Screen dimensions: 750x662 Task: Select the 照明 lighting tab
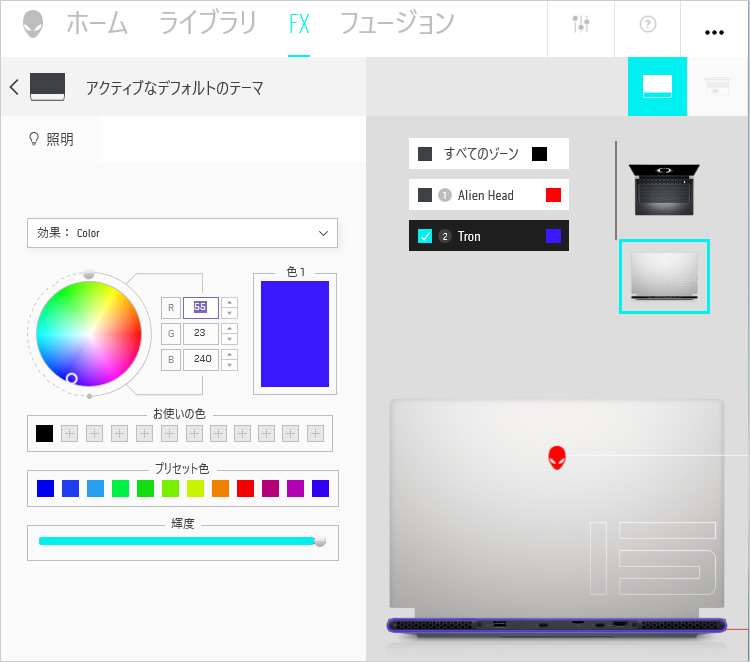point(51,140)
